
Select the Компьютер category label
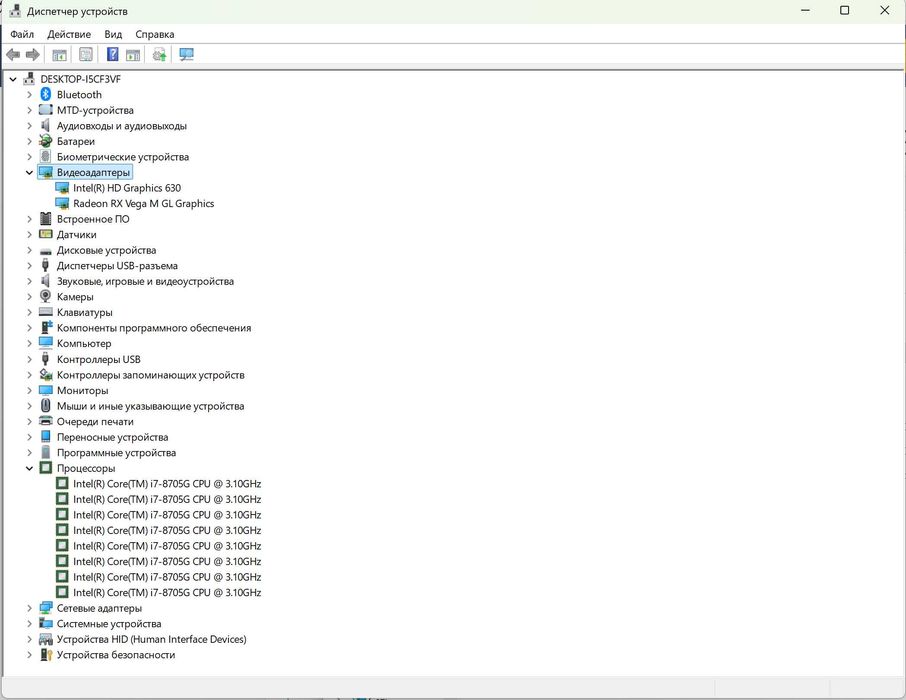click(84, 343)
